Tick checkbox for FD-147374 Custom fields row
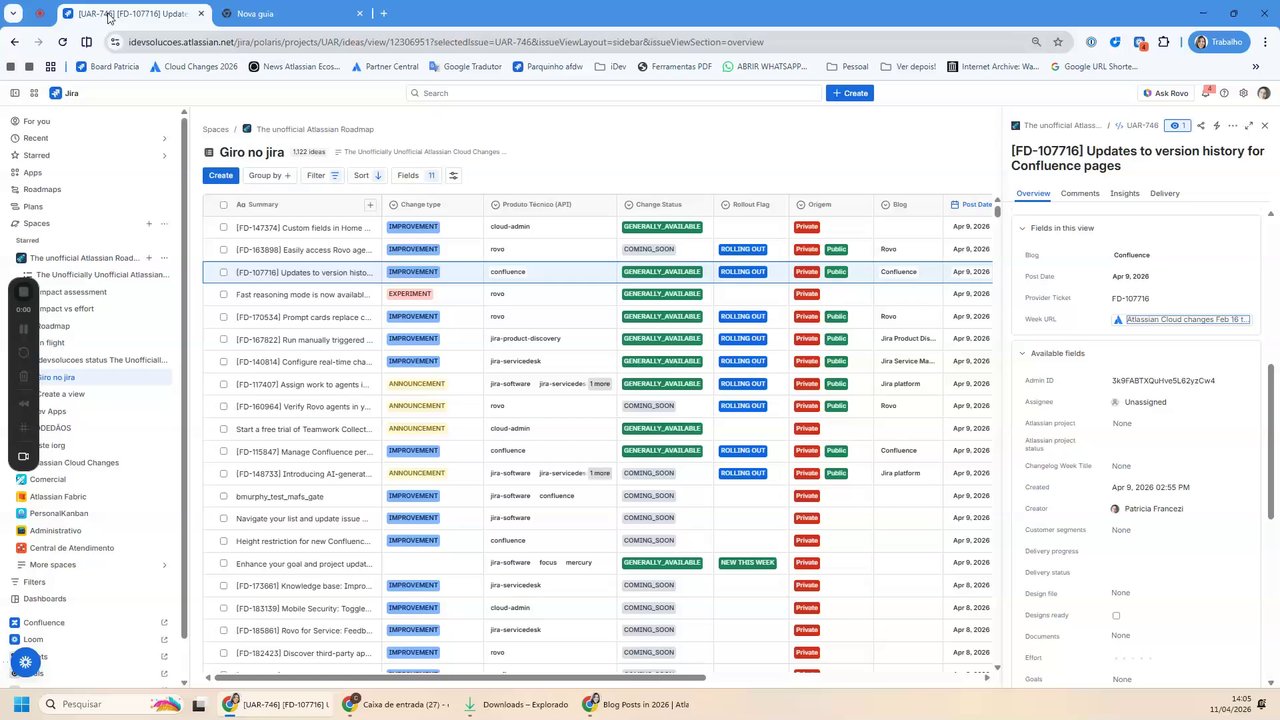The height and width of the screenshot is (720, 1280). pyautogui.click(x=223, y=227)
